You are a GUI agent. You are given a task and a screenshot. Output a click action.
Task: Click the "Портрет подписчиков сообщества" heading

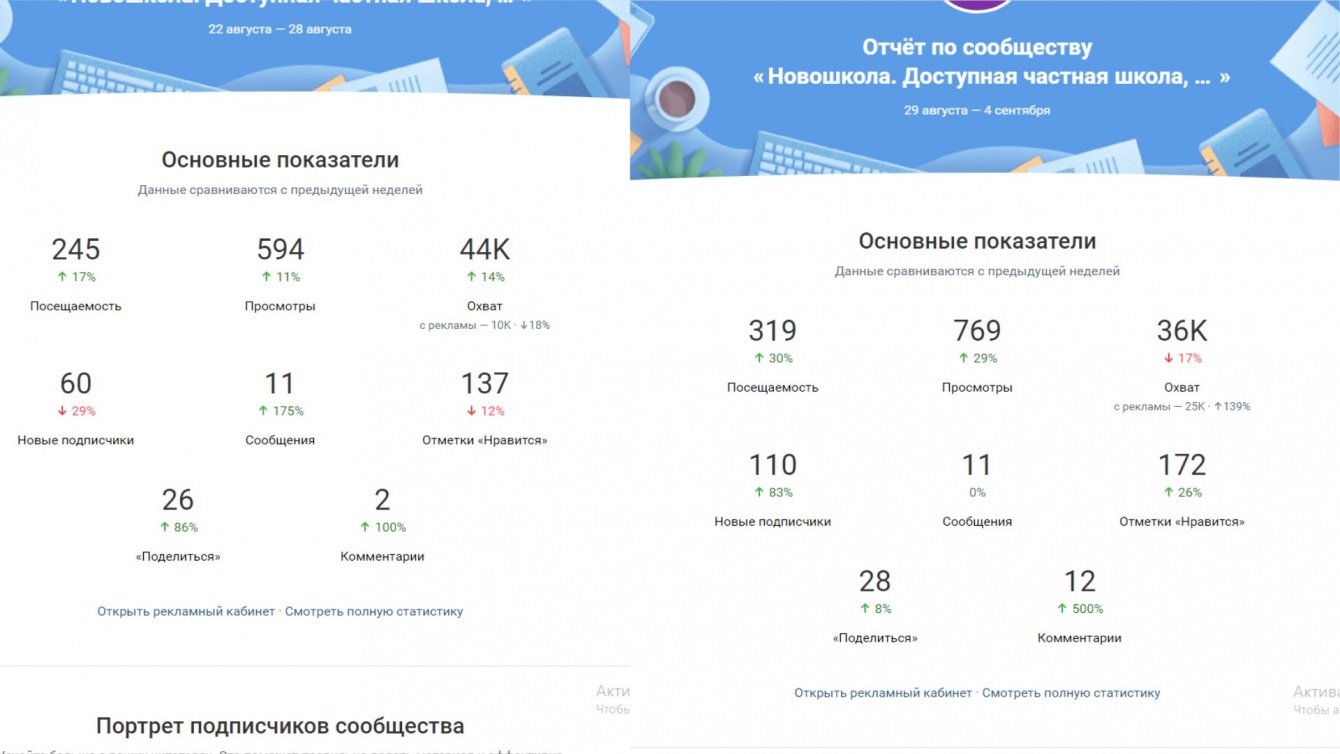pyautogui.click(x=280, y=726)
